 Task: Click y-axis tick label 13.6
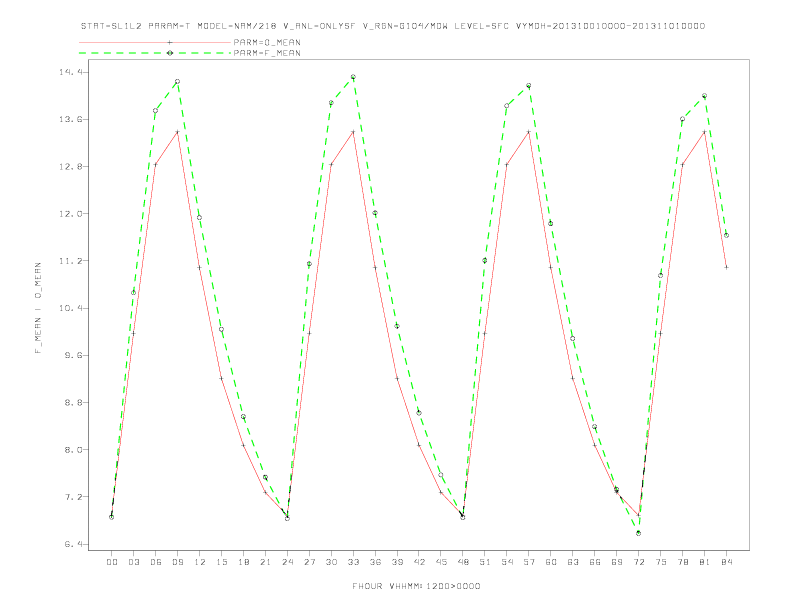click(x=70, y=120)
